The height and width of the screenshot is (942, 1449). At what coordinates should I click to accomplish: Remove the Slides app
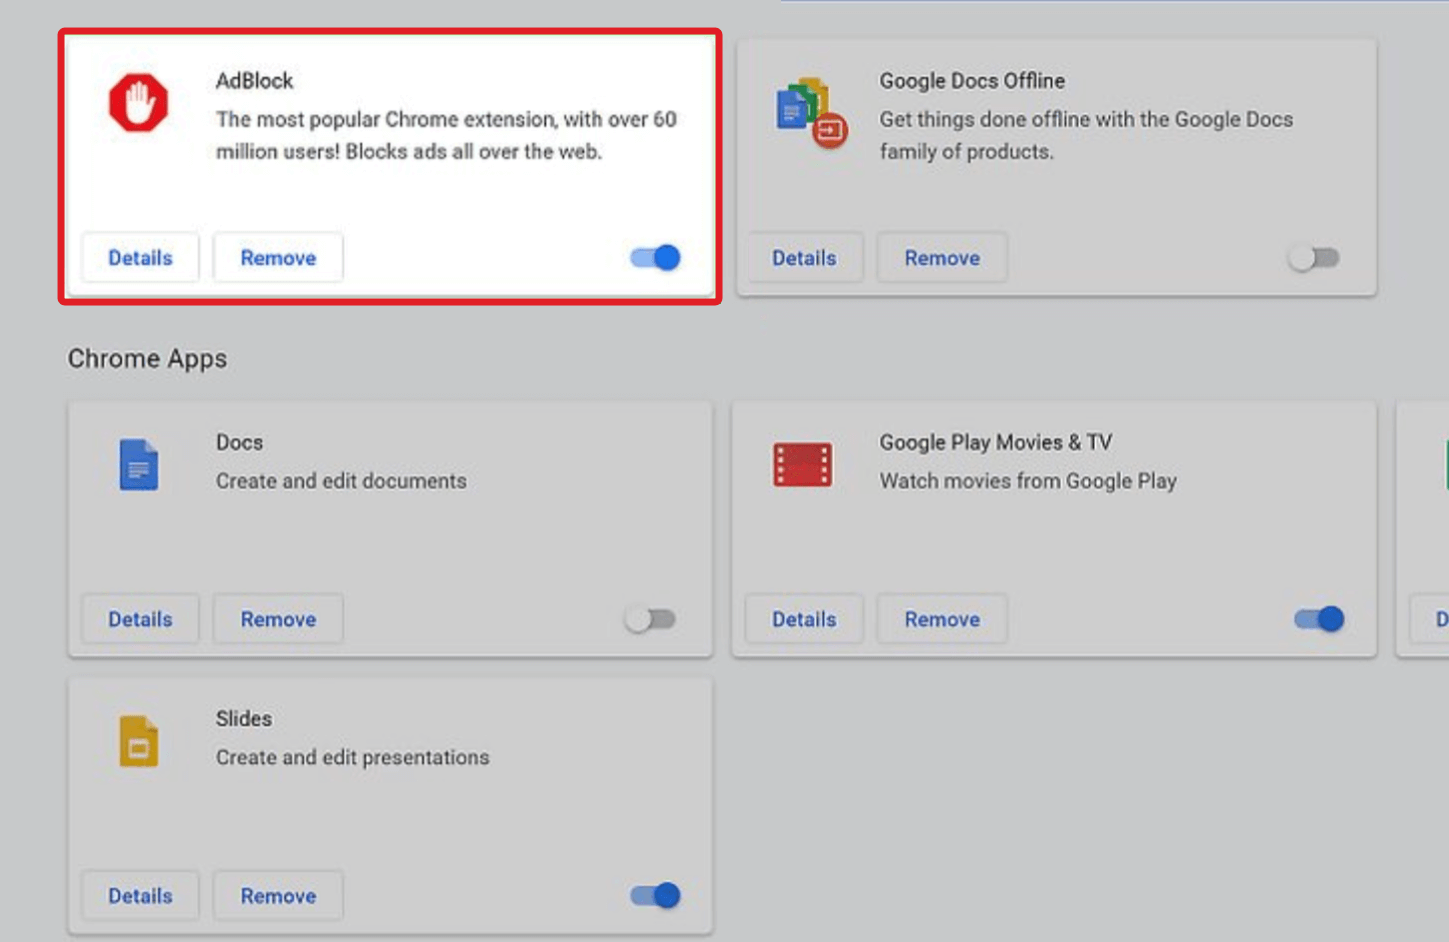(278, 896)
